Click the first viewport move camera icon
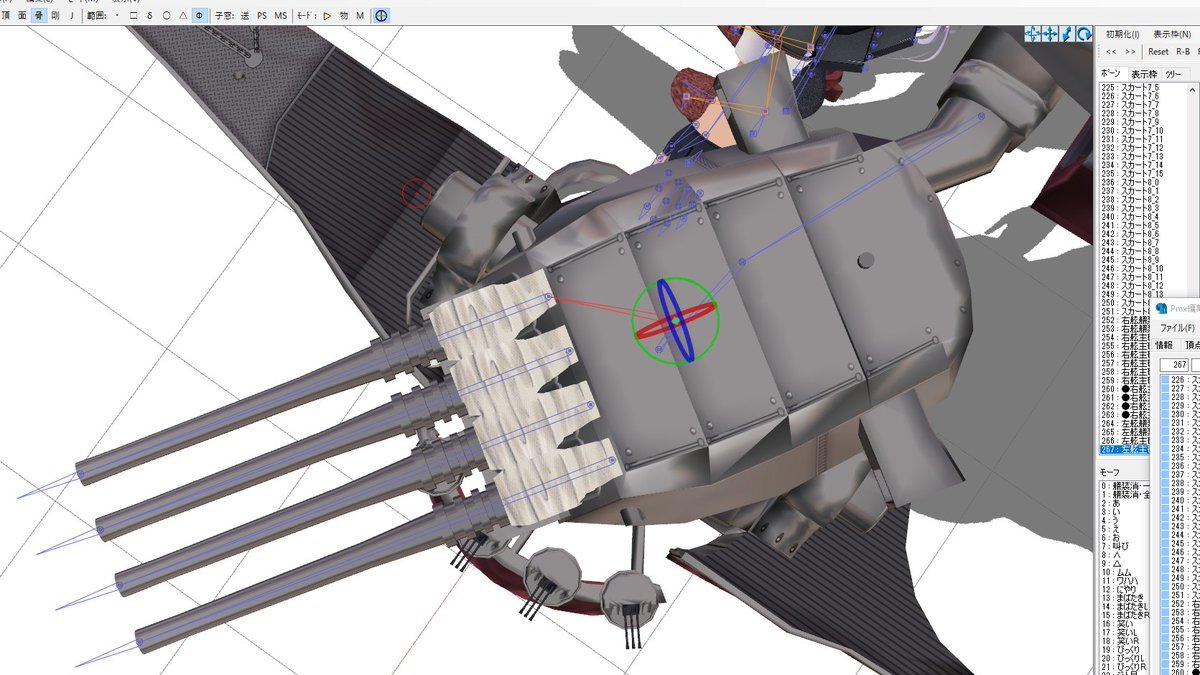This screenshot has width=1200, height=675. (x=1033, y=34)
